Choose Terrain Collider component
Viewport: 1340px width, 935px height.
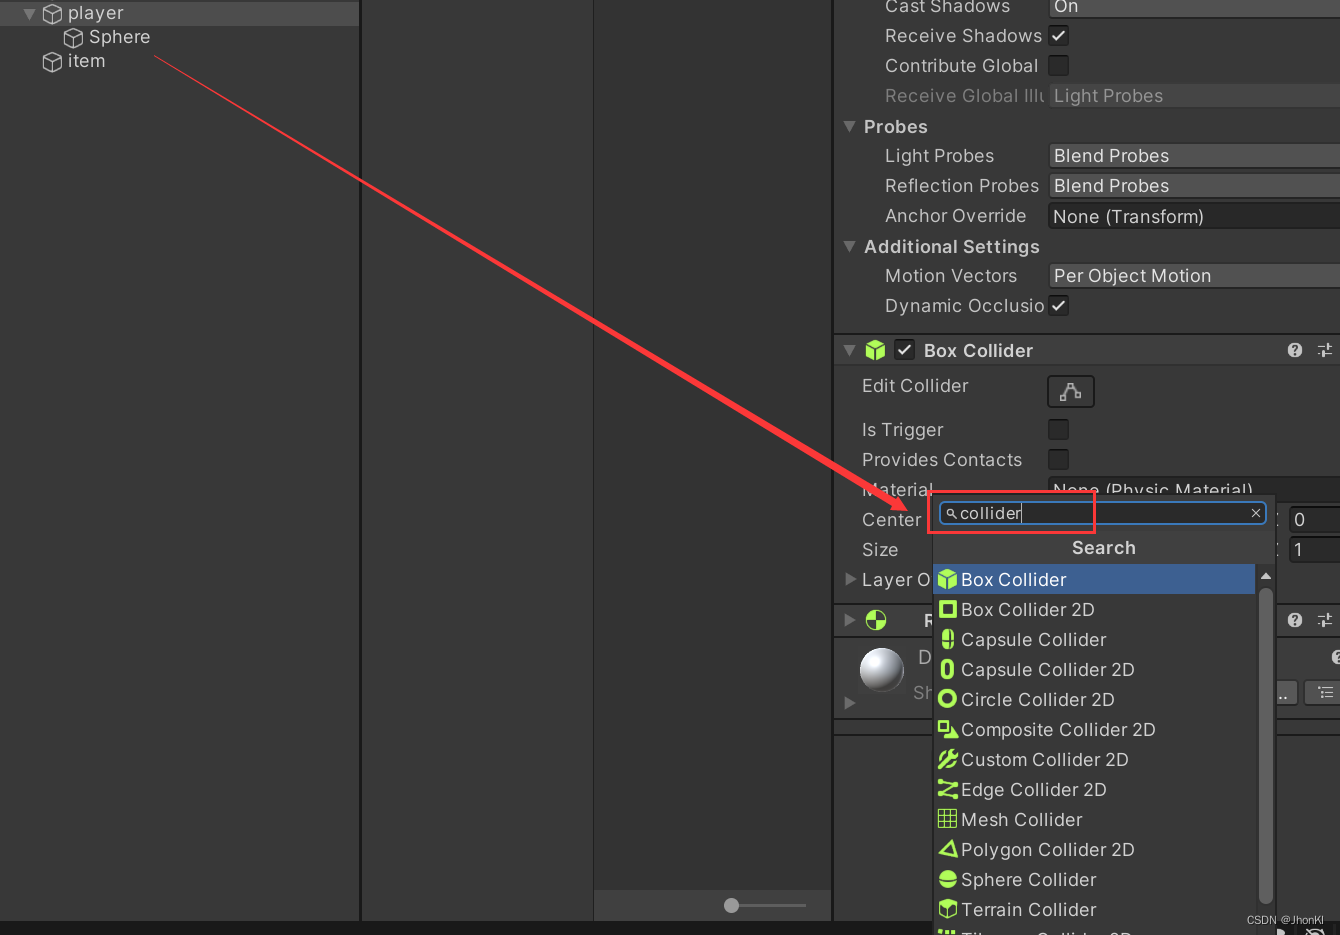tap(1094, 910)
